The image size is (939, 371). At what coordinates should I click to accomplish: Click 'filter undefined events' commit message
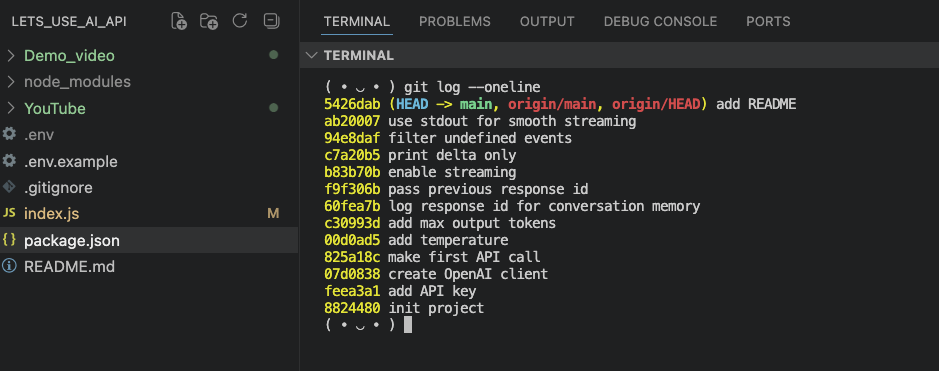tap(480, 138)
